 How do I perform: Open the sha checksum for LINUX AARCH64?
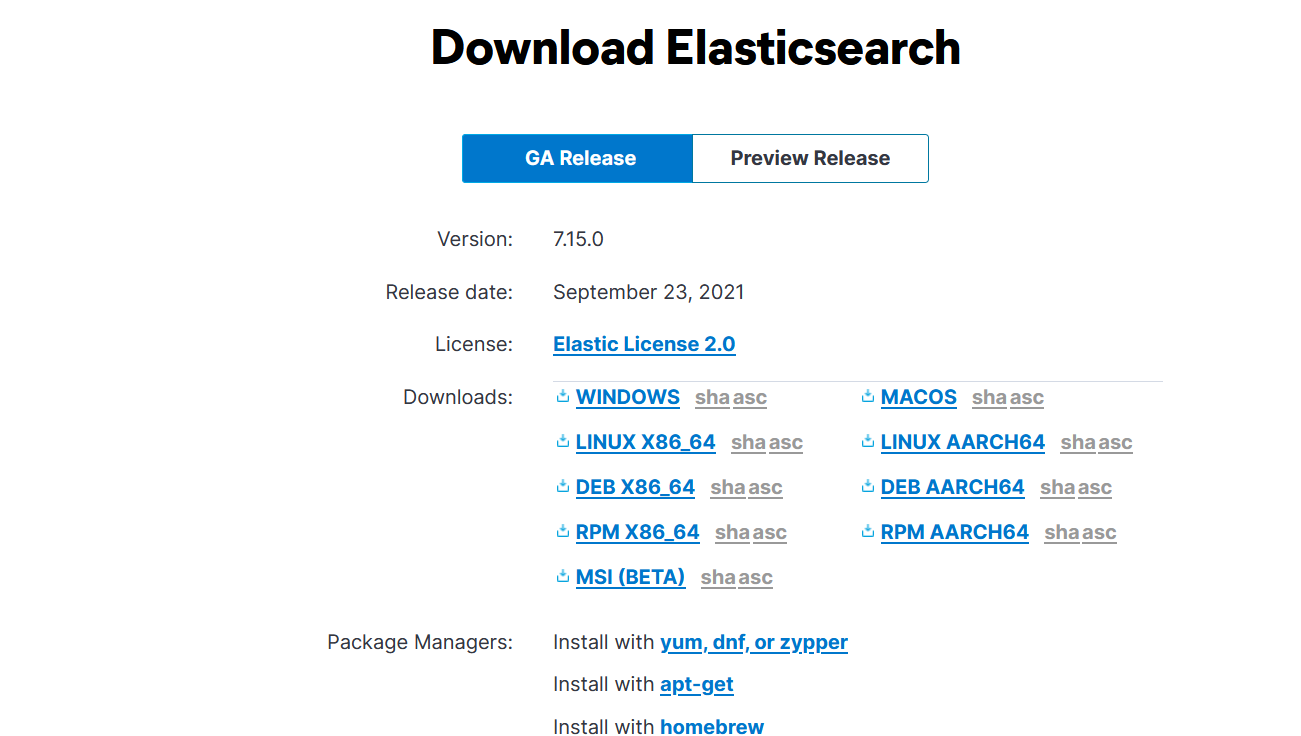[x=1078, y=443]
